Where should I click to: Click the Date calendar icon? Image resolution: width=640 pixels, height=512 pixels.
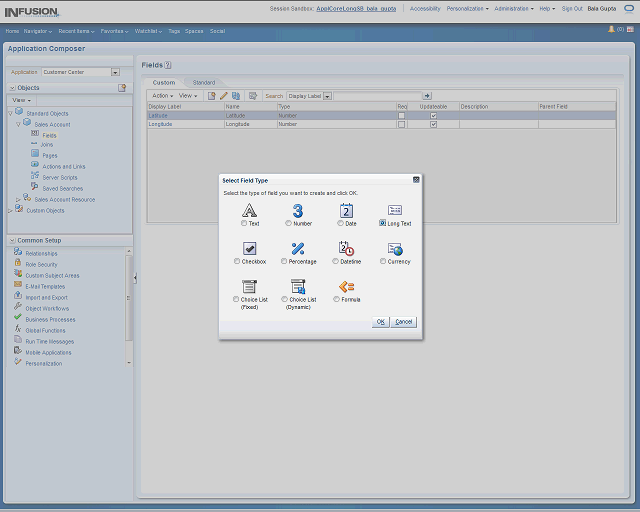tap(346, 210)
